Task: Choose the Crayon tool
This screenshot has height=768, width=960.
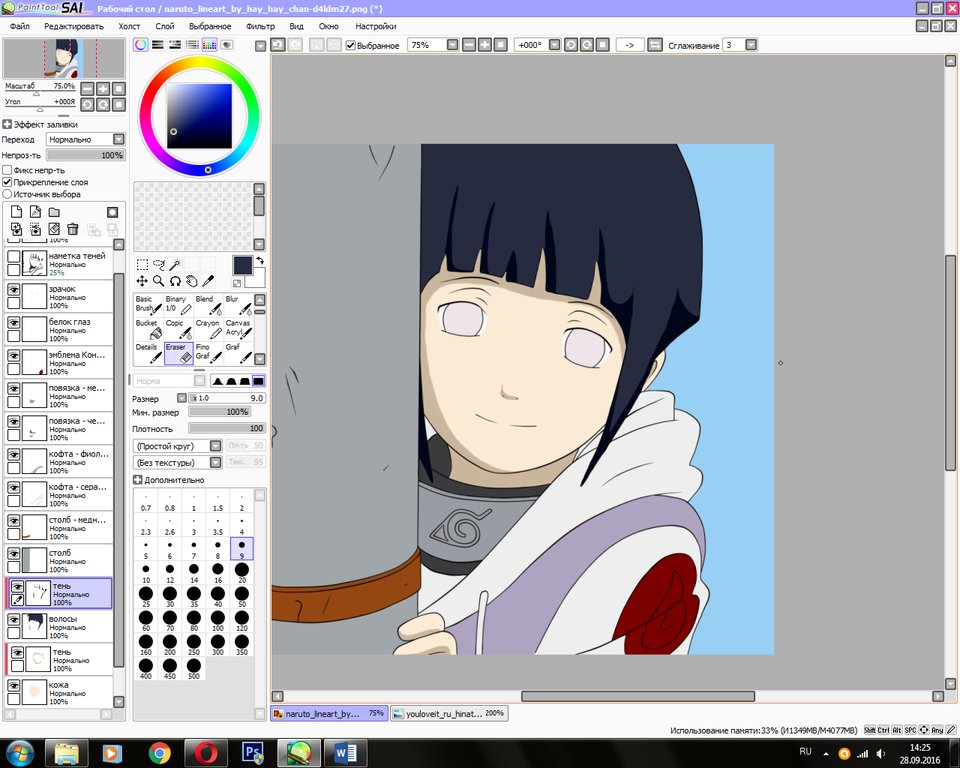Action: click(x=208, y=329)
